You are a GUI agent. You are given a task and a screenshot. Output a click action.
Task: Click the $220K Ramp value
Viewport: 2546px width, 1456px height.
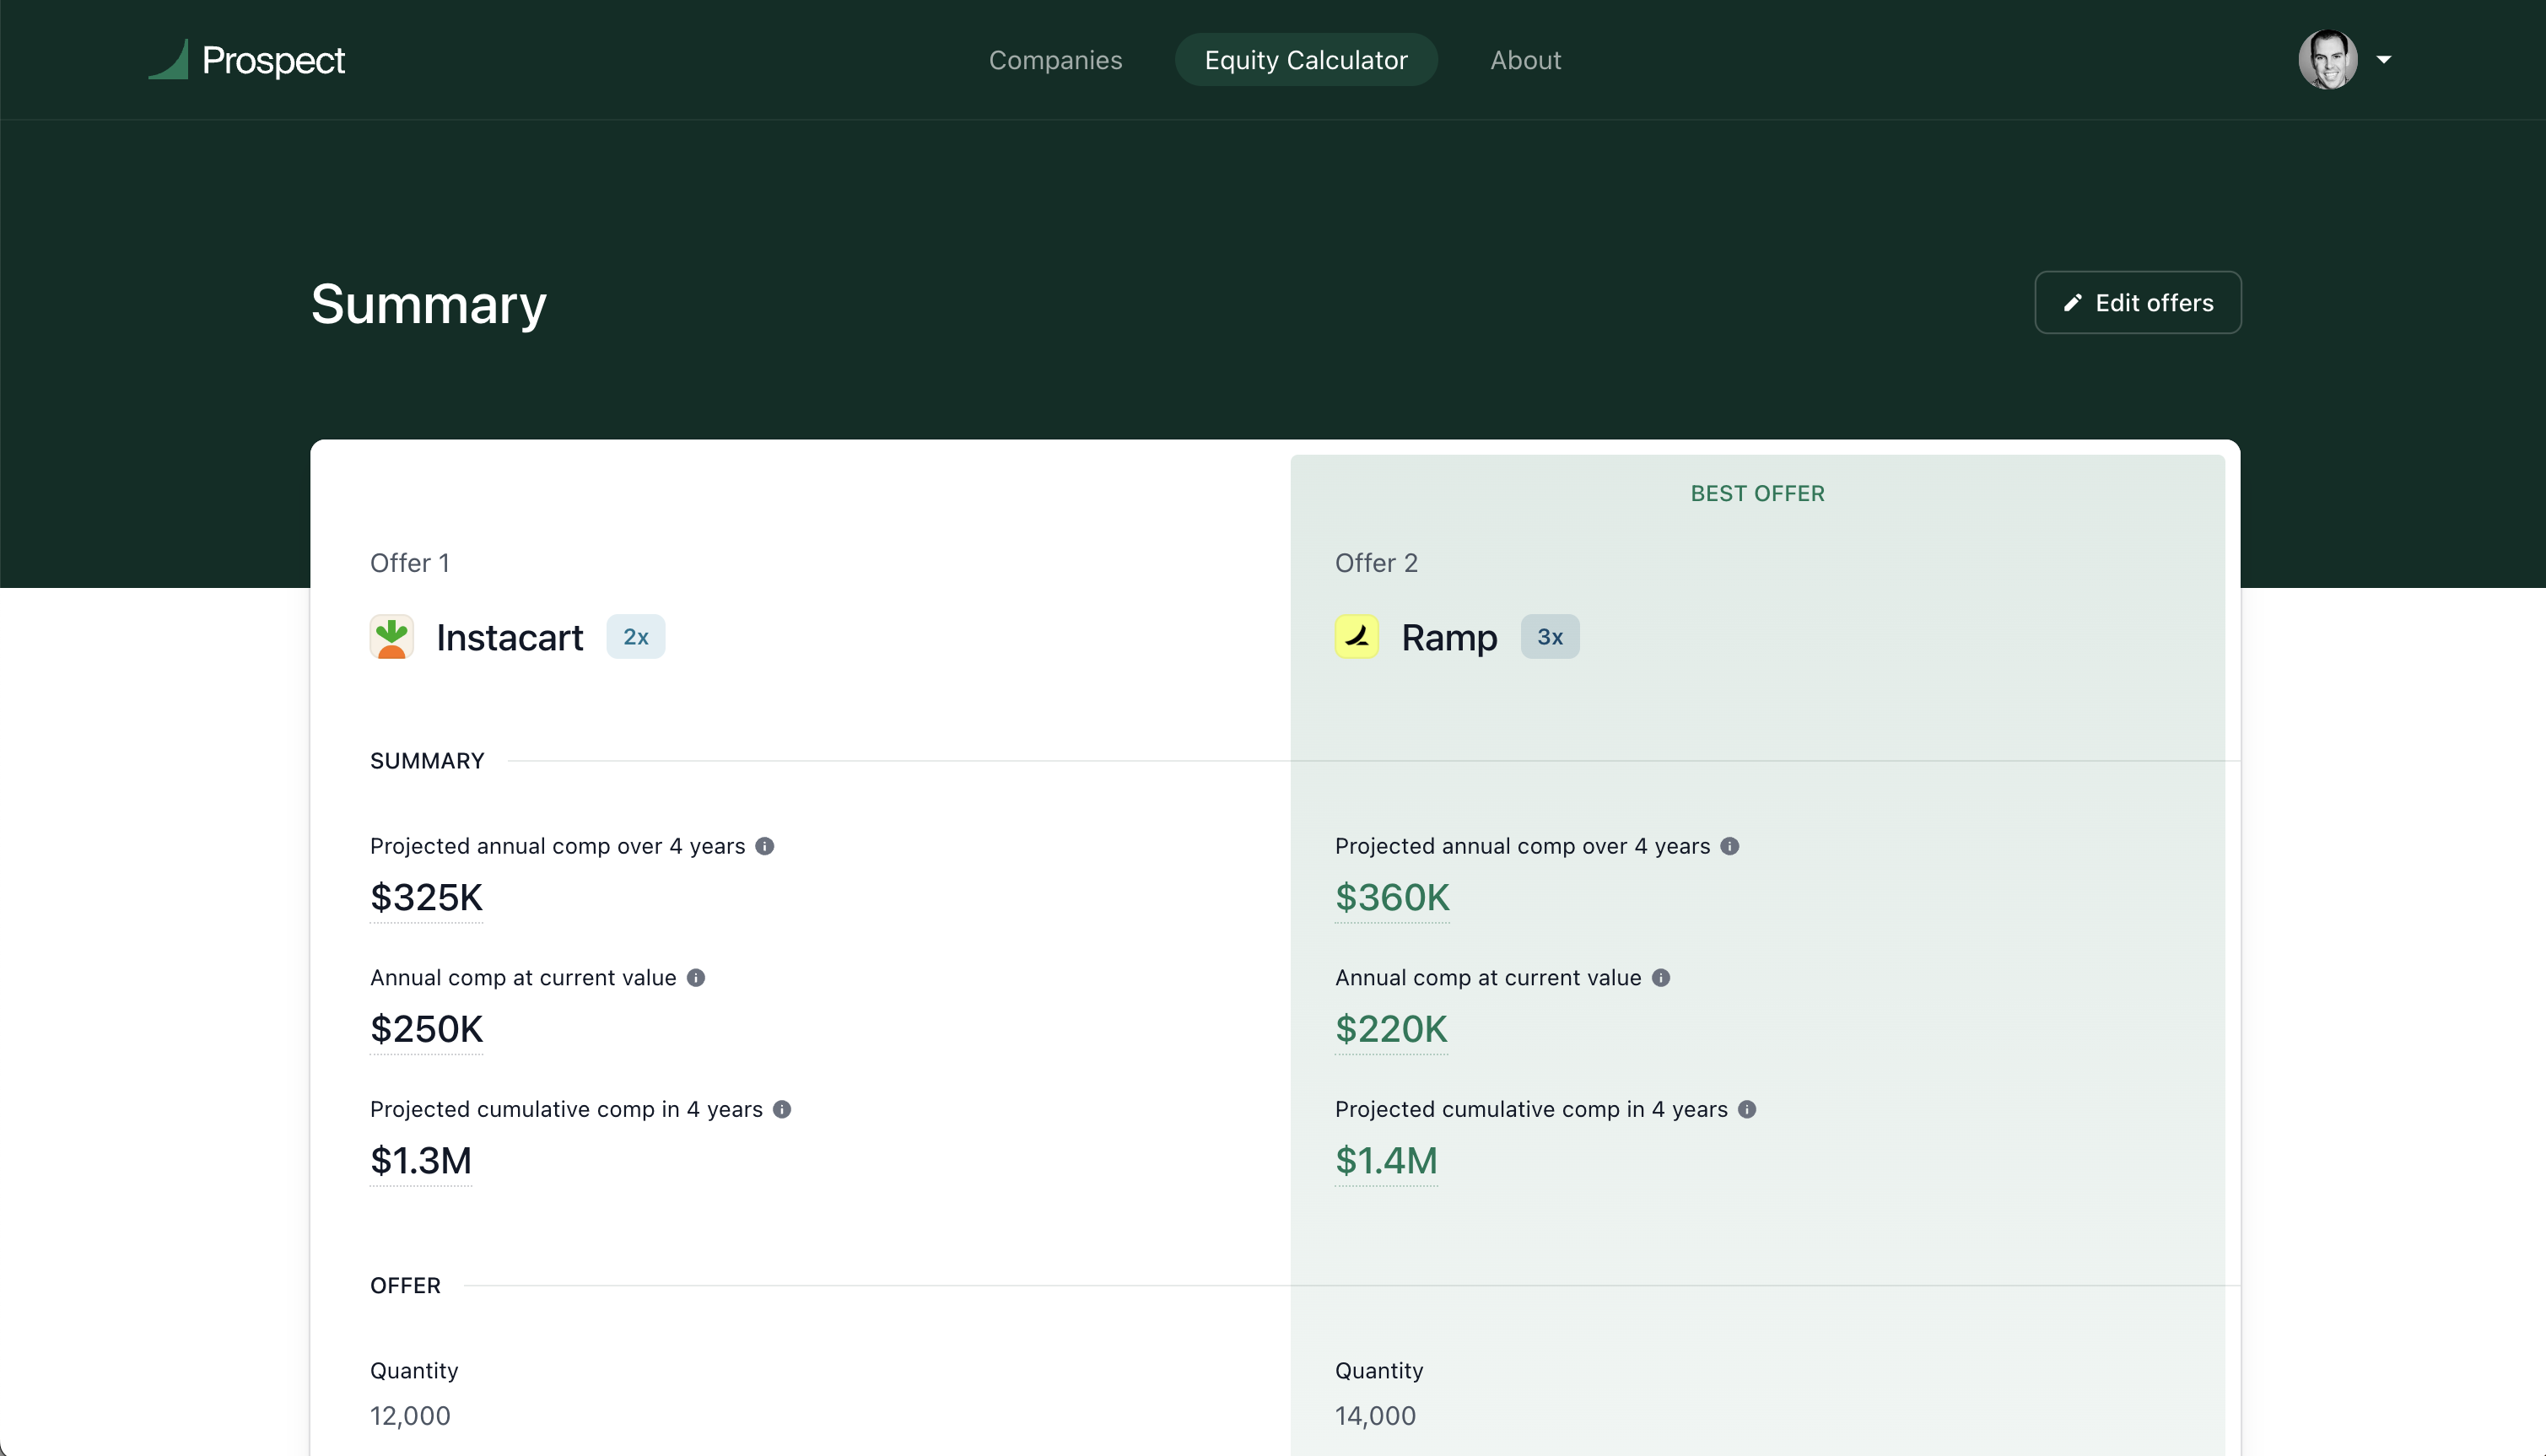(x=1390, y=1029)
